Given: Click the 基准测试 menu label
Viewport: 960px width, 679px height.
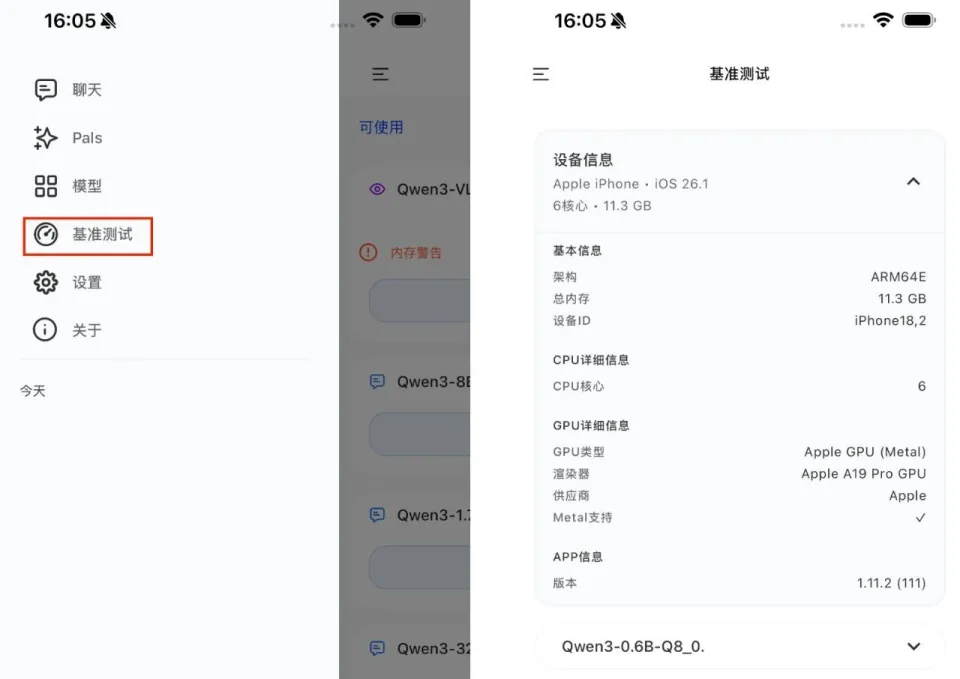Looking at the screenshot, I should (102, 234).
